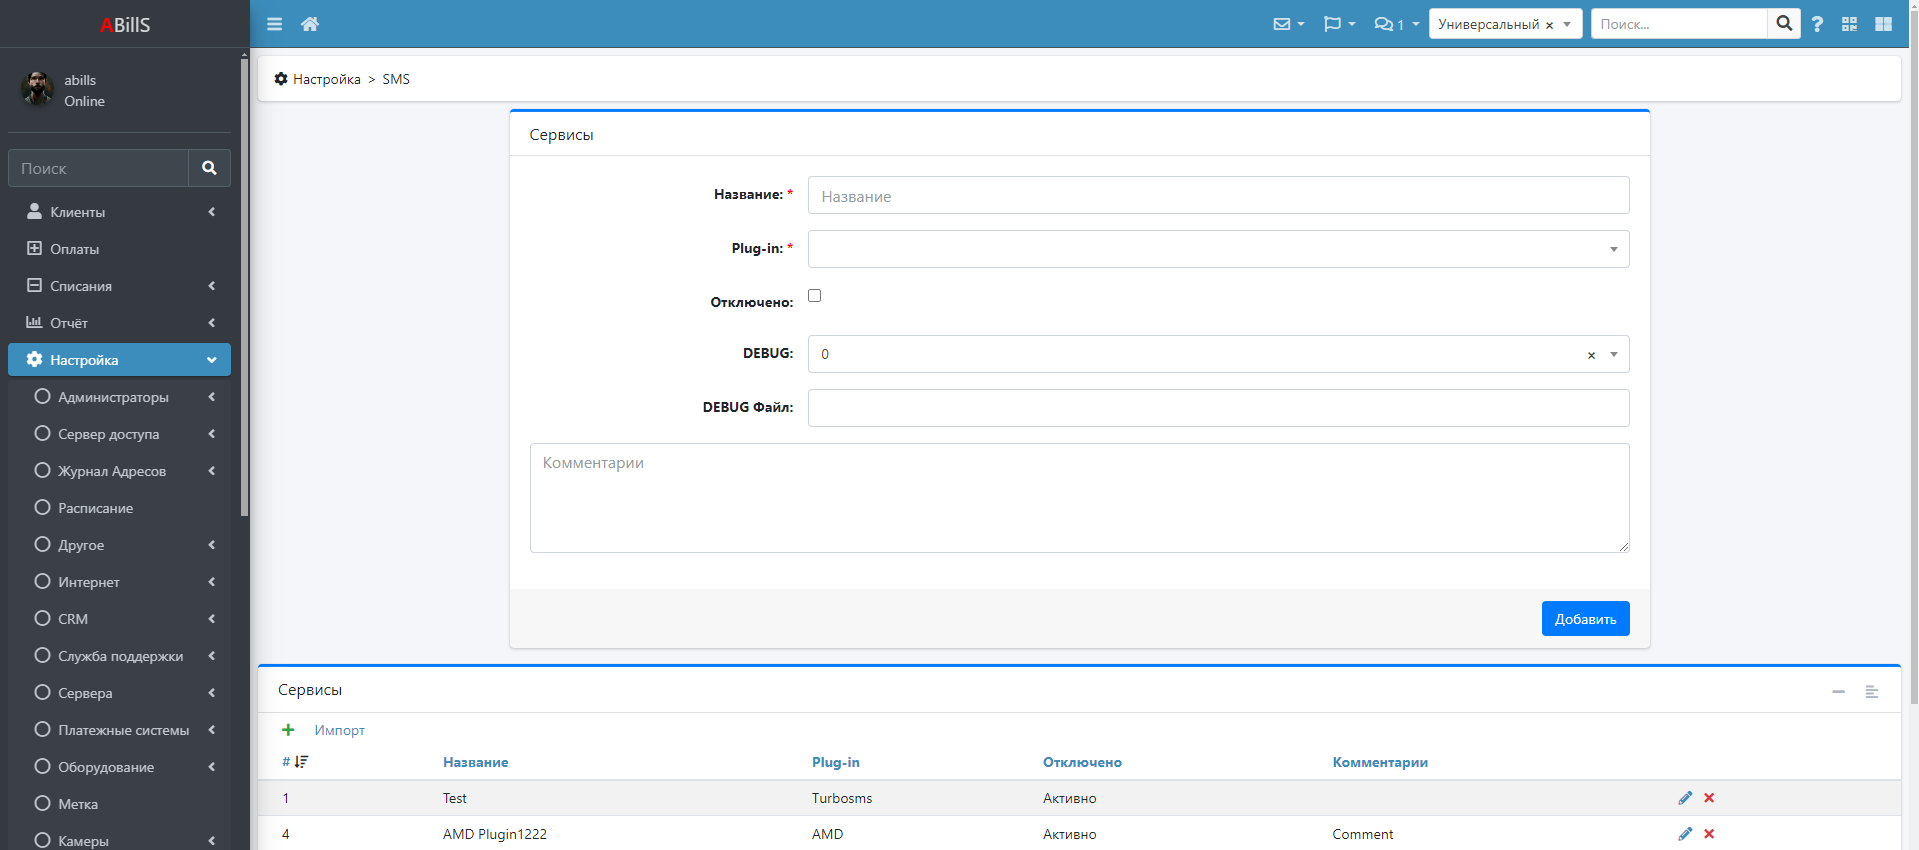
Task: Open the Plug-in dropdown
Action: [1218, 249]
